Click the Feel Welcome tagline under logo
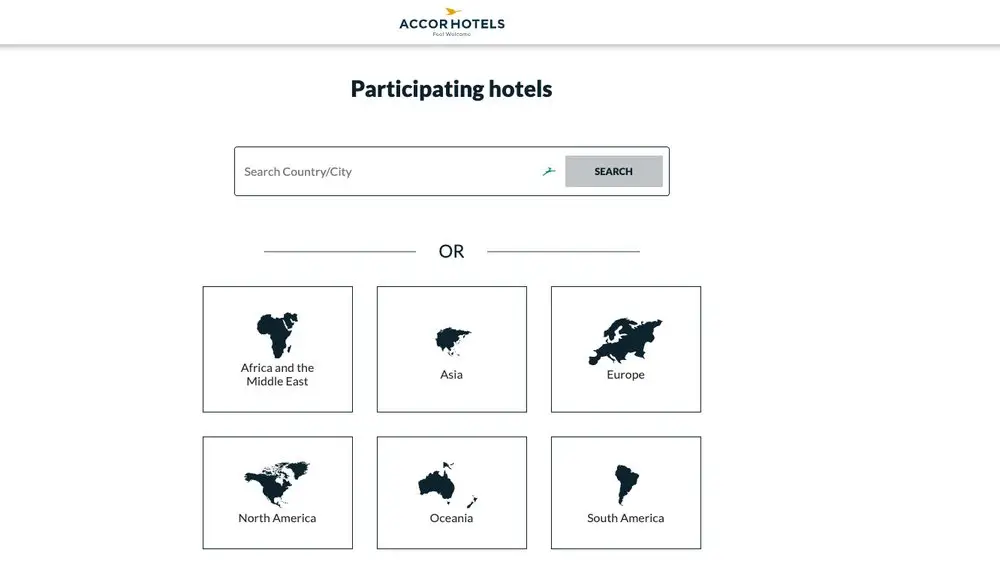 click(452, 34)
